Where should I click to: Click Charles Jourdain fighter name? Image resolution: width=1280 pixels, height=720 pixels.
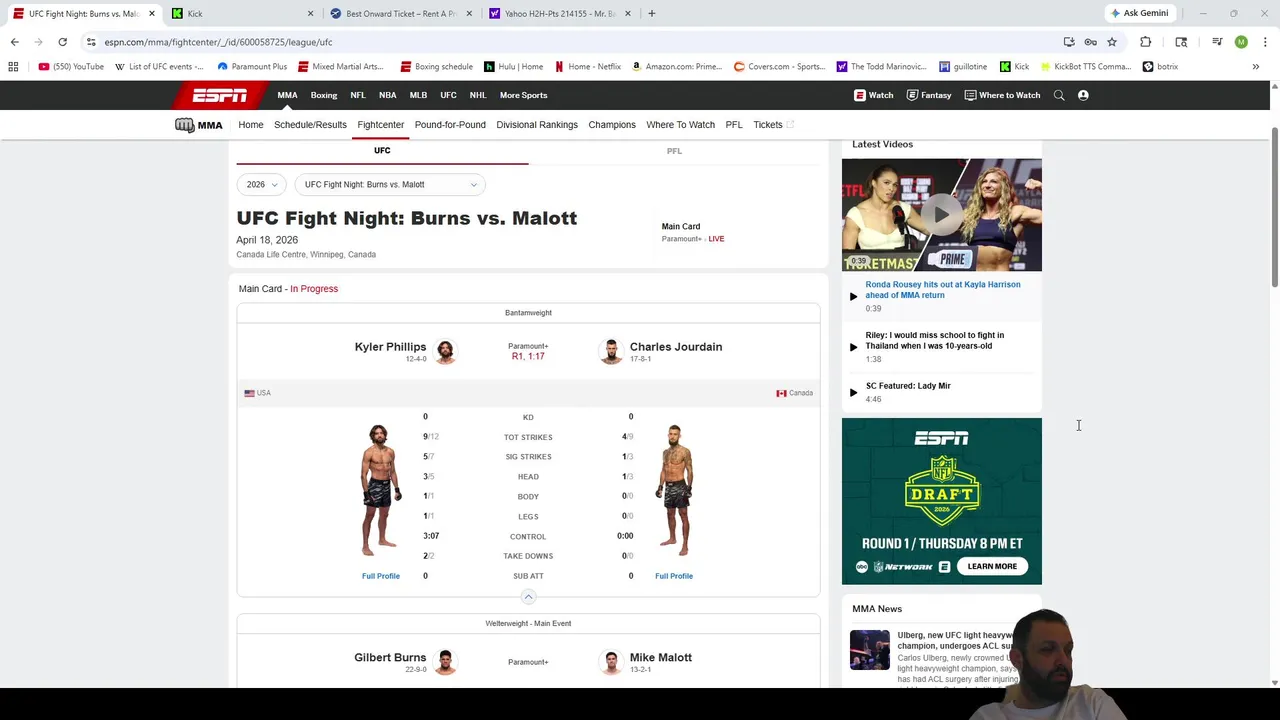[x=676, y=347]
